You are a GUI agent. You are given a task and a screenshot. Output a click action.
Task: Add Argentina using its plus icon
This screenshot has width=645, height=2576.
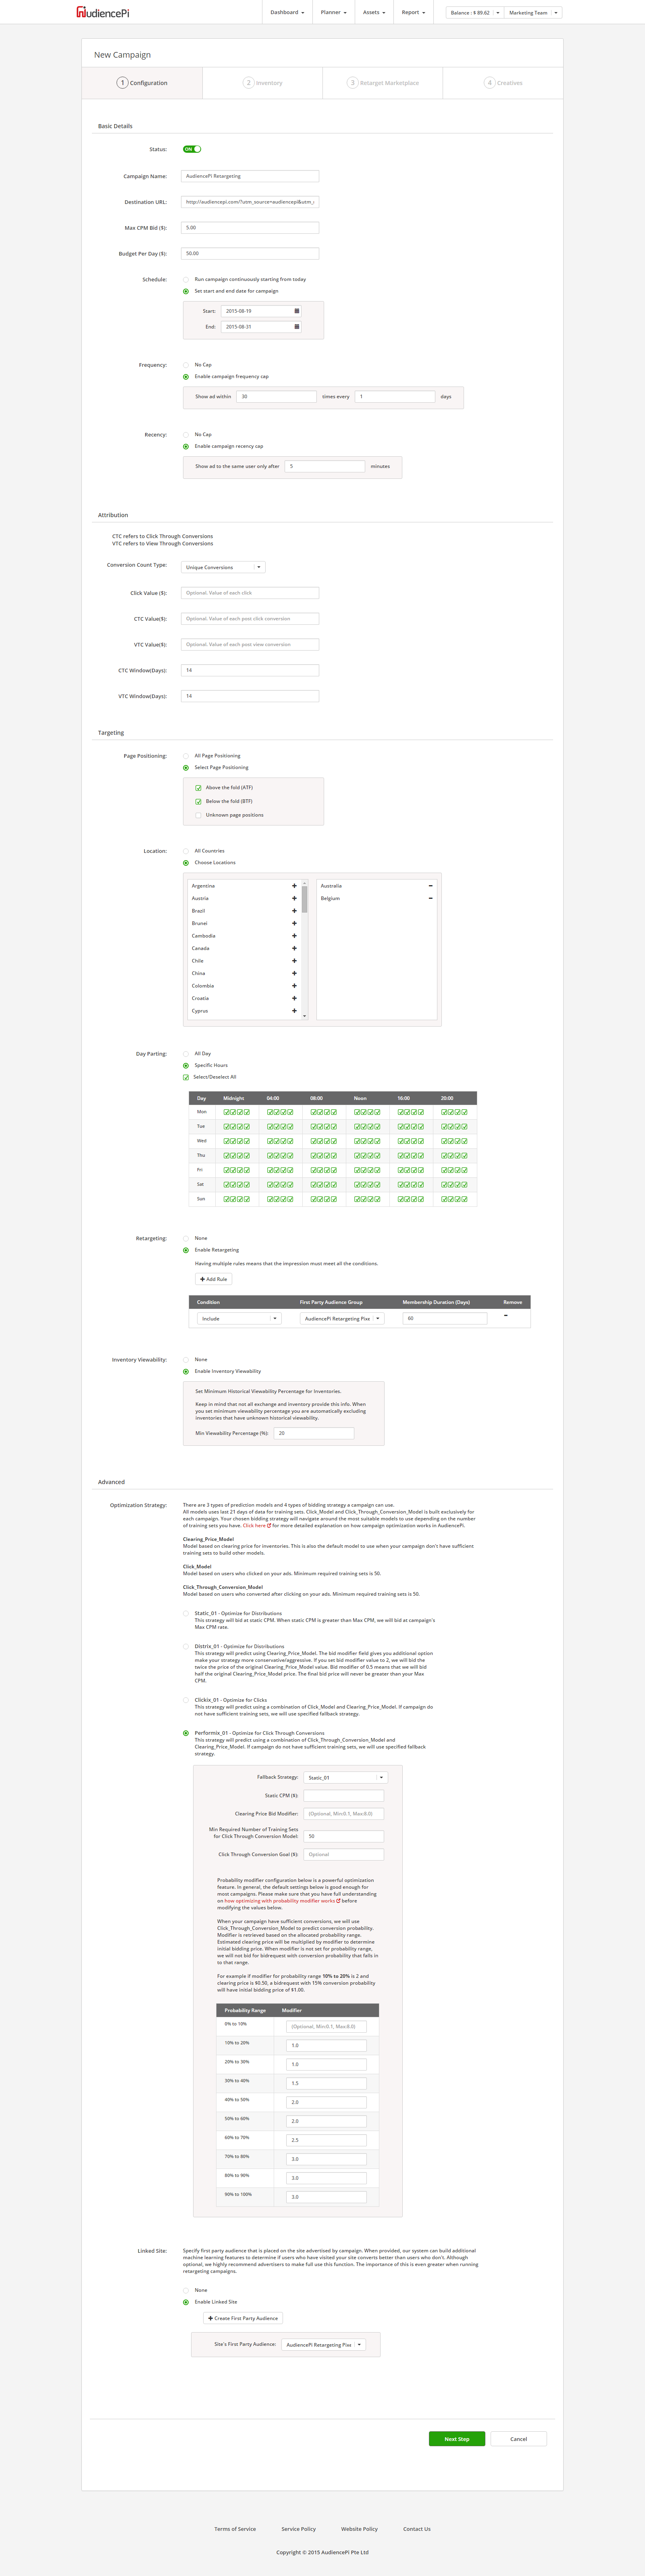coord(294,886)
